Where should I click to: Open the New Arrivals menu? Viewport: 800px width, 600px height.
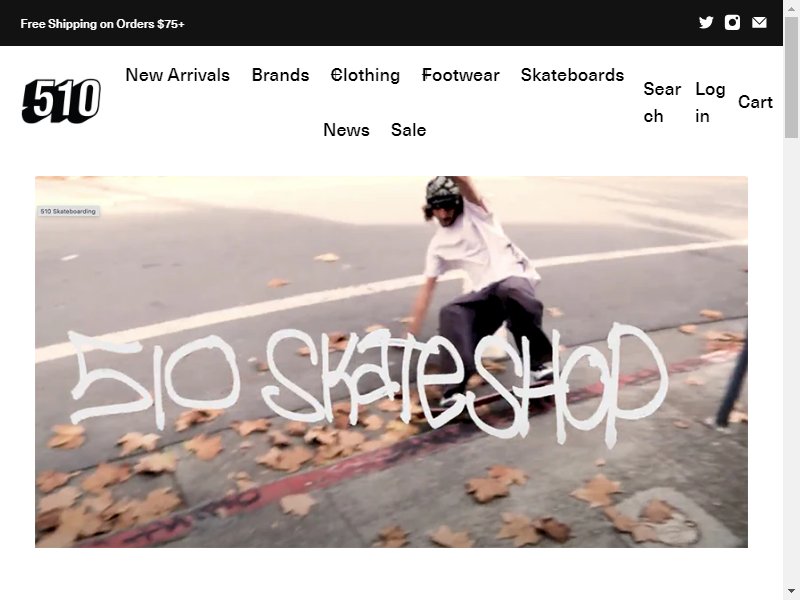click(x=178, y=75)
